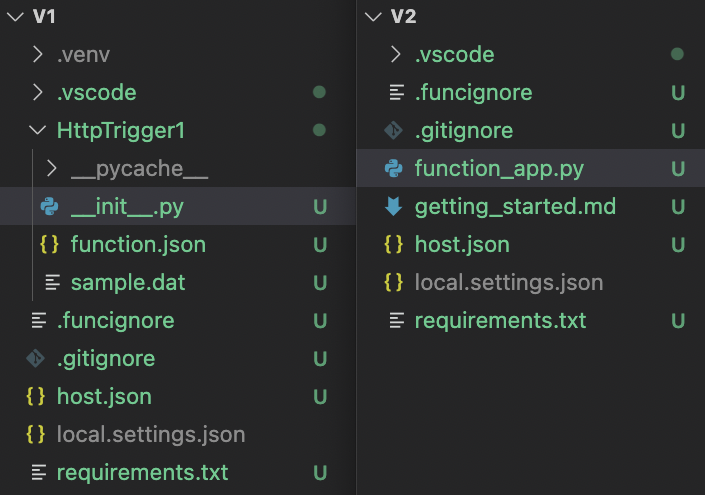Screen dimensions: 705x495
Task: Open the V1 host.json file
Action: [104, 397]
